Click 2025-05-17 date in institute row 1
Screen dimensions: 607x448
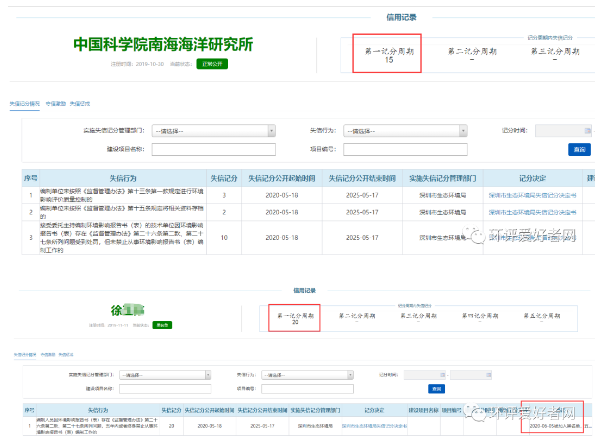click(362, 196)
